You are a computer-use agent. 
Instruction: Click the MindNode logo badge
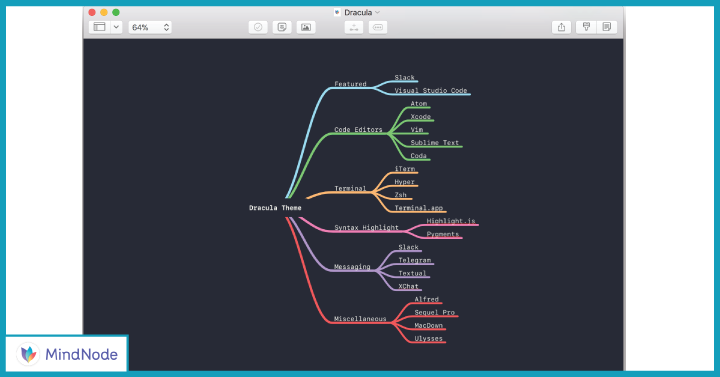tap(67, 354)
